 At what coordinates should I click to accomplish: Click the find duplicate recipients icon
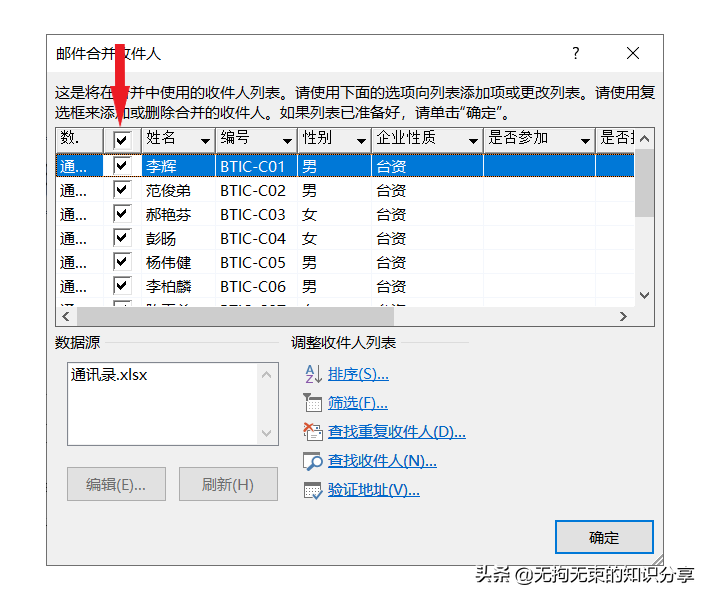coord(312,431)
